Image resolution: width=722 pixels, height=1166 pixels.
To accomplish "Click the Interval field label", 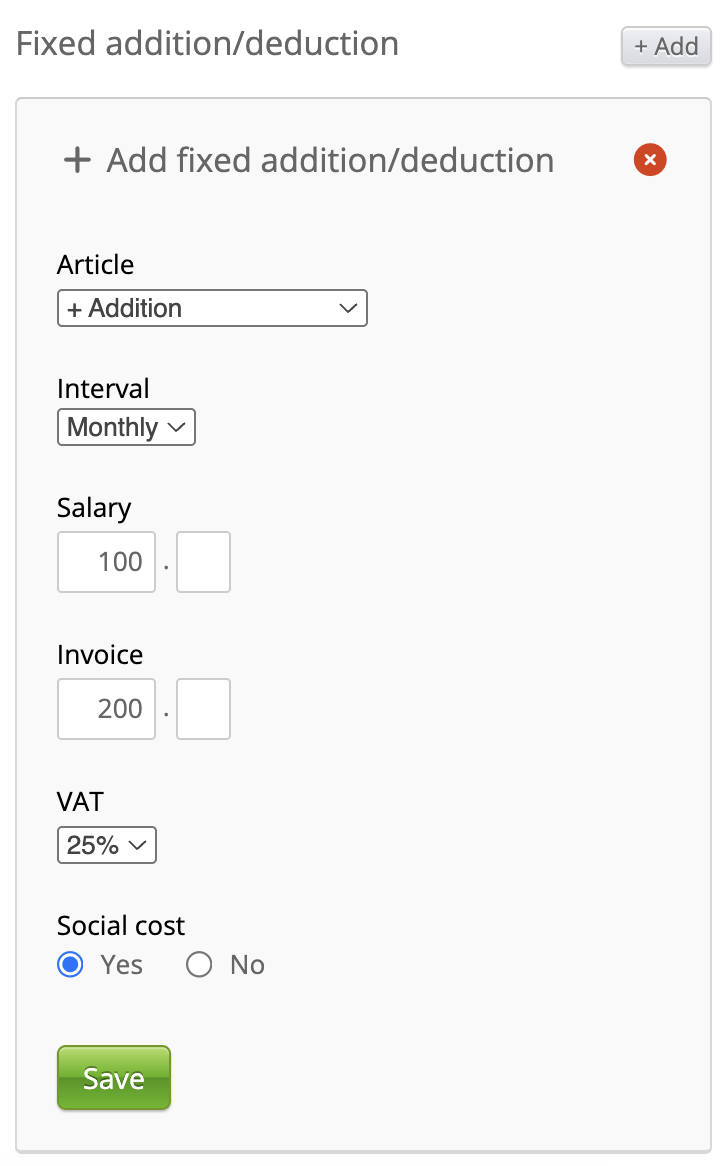I will click(103, 389).
